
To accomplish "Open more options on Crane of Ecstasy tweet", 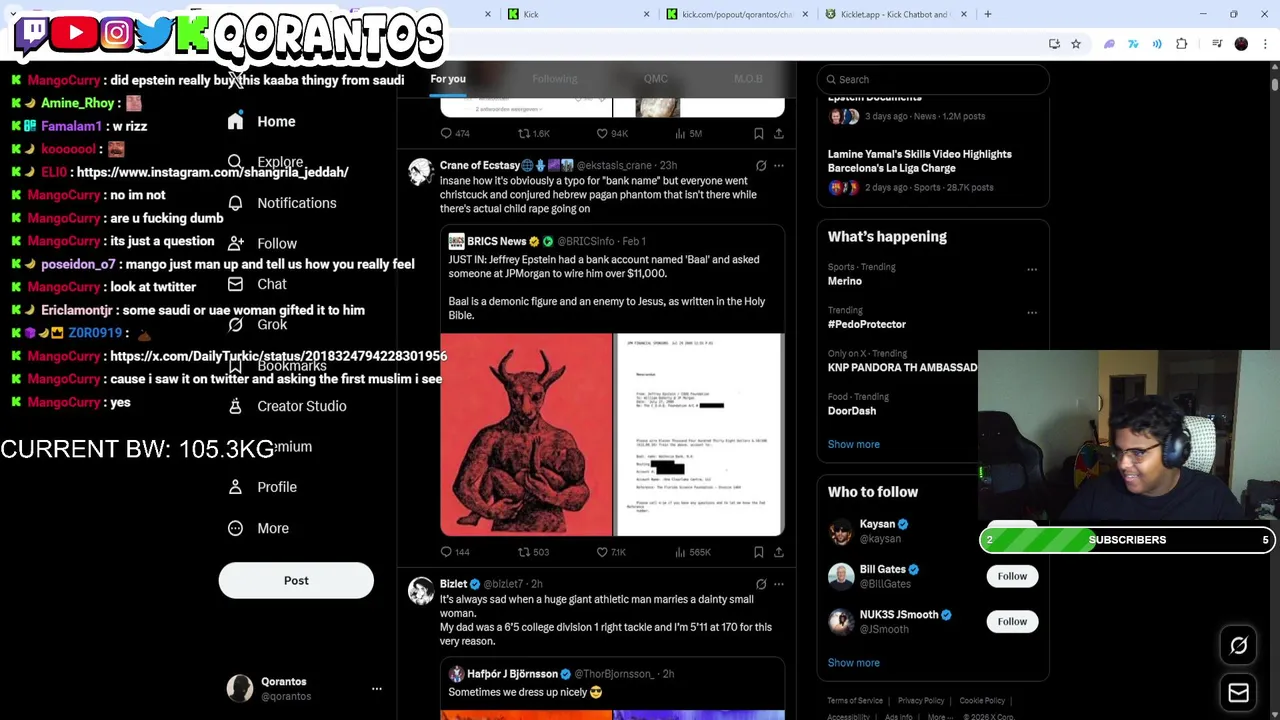I will [779, 166].
